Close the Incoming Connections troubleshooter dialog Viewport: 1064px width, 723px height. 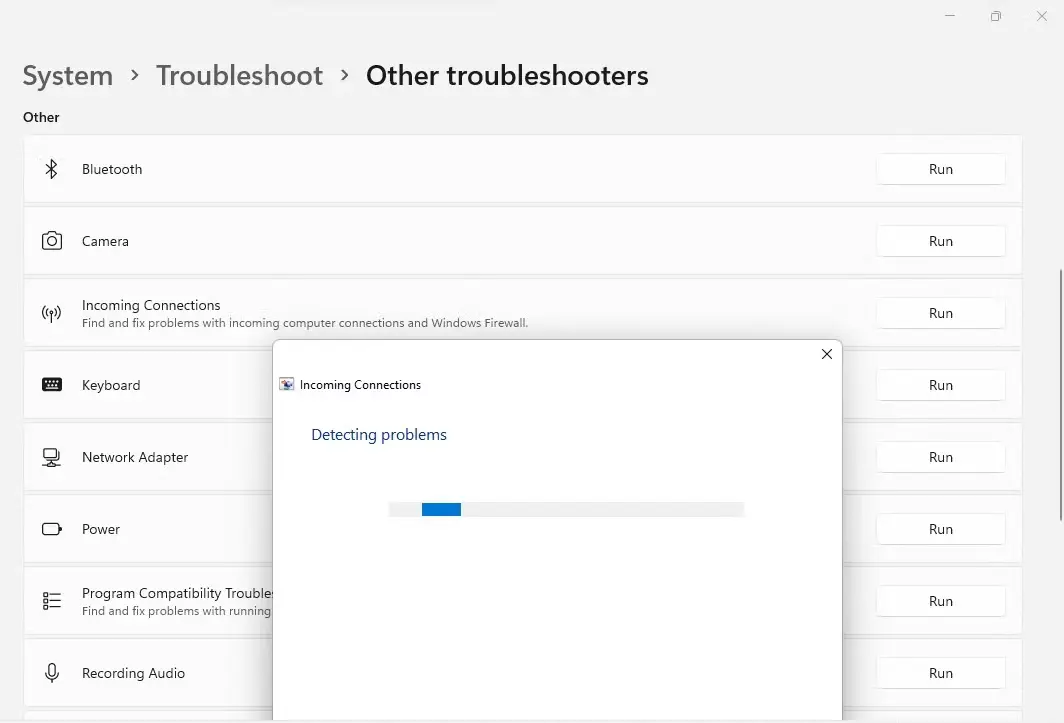coord(826,354)
